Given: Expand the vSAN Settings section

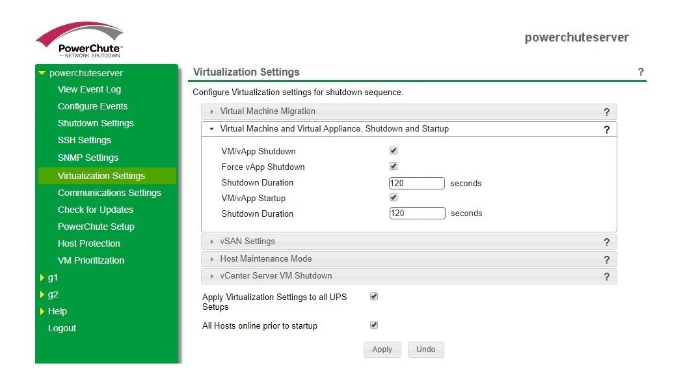Looking at the screenshot, I should (409, 241).
